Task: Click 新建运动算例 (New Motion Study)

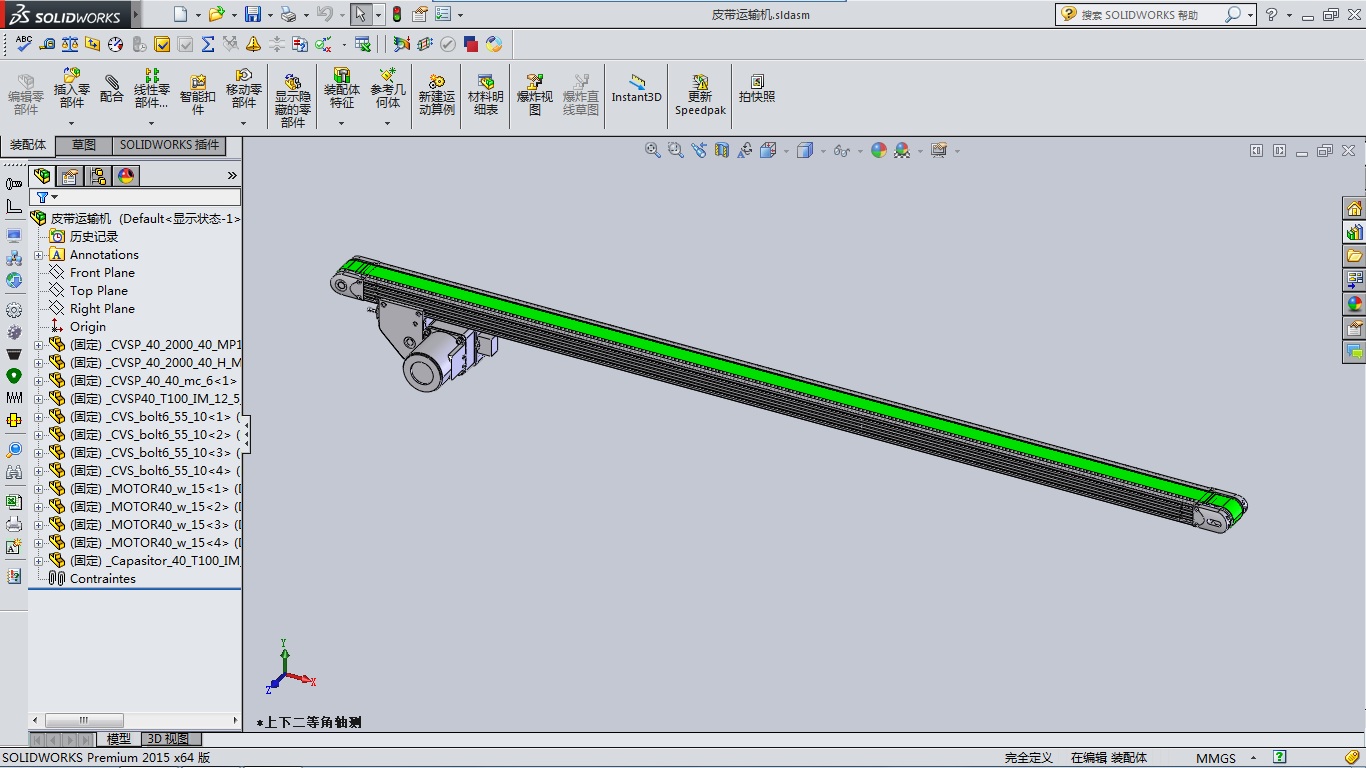Action: click(437, 94)
